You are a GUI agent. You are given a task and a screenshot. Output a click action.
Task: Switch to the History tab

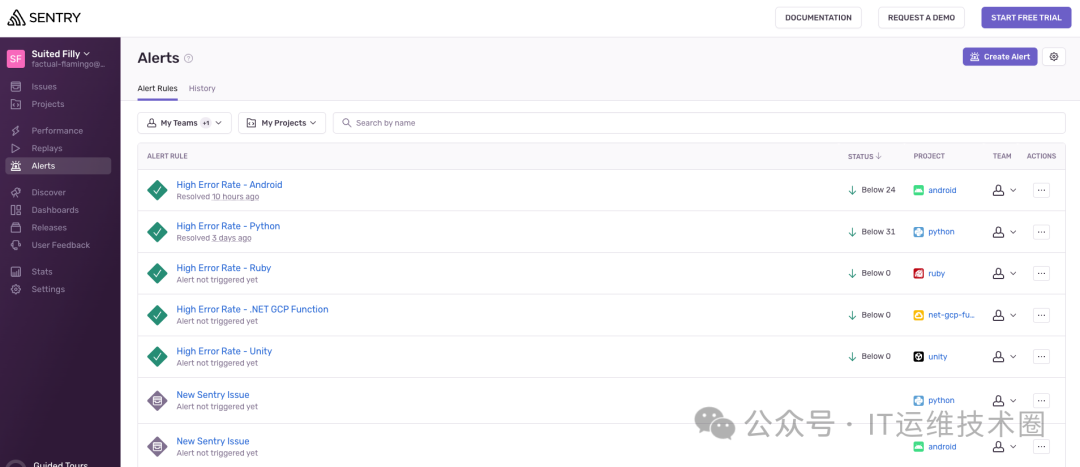pos(202,88)
